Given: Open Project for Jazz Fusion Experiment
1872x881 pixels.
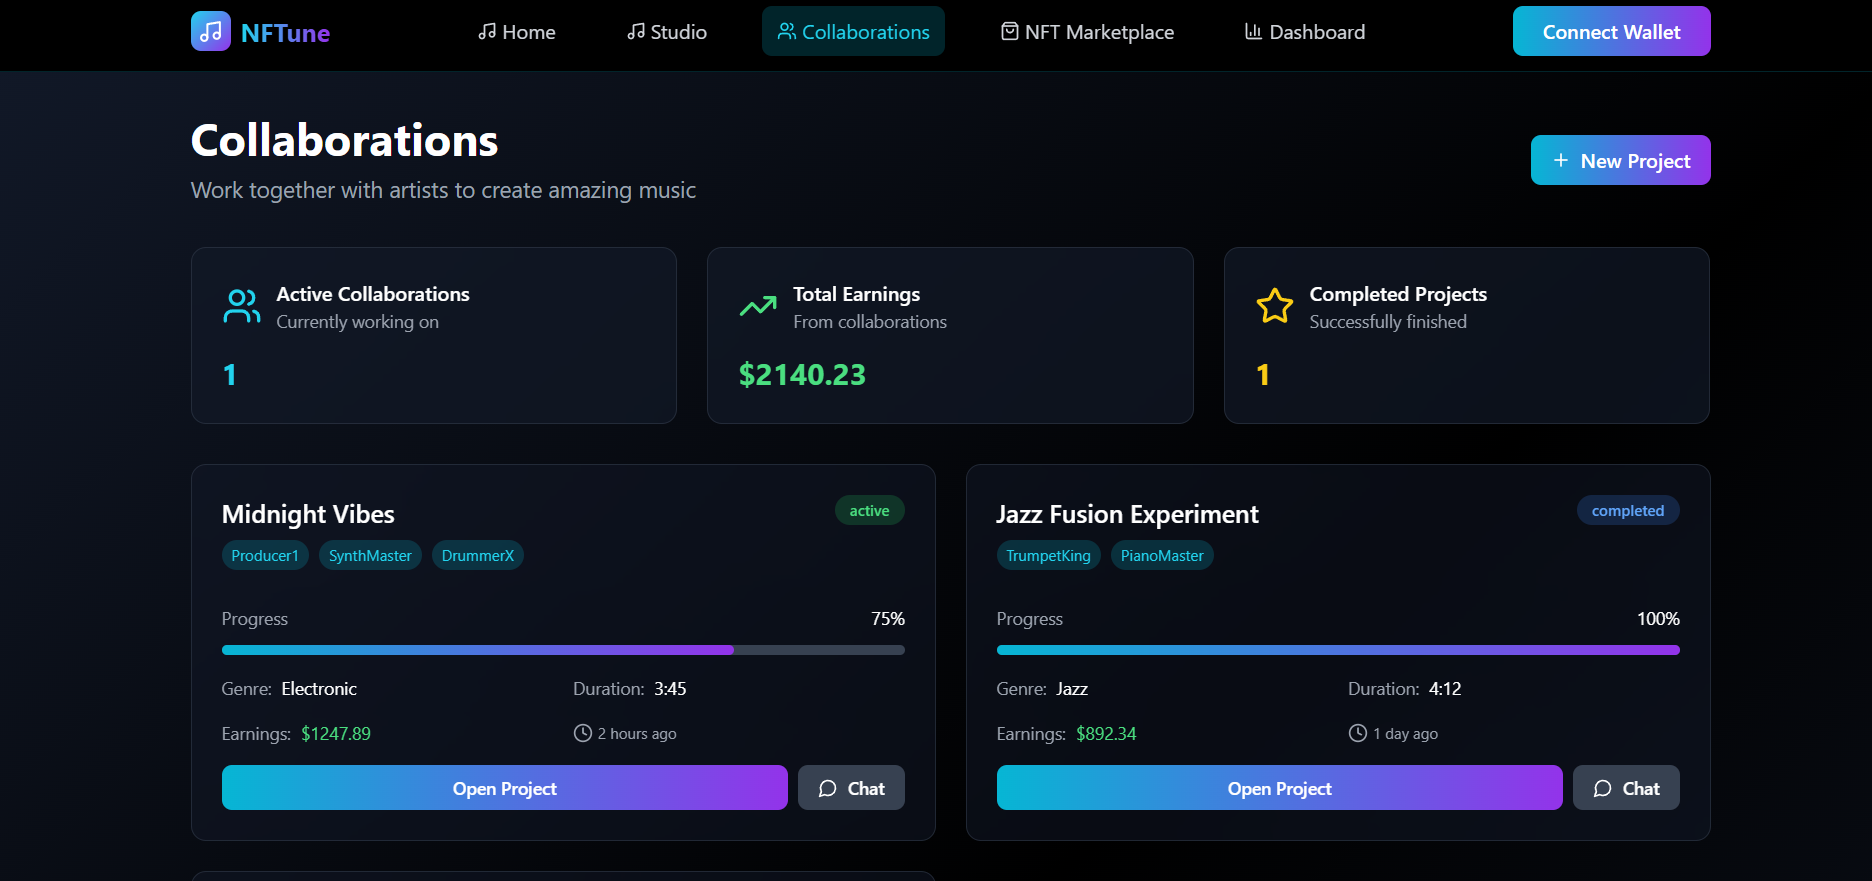Looking at the screenshot, I should [1280, 788].
